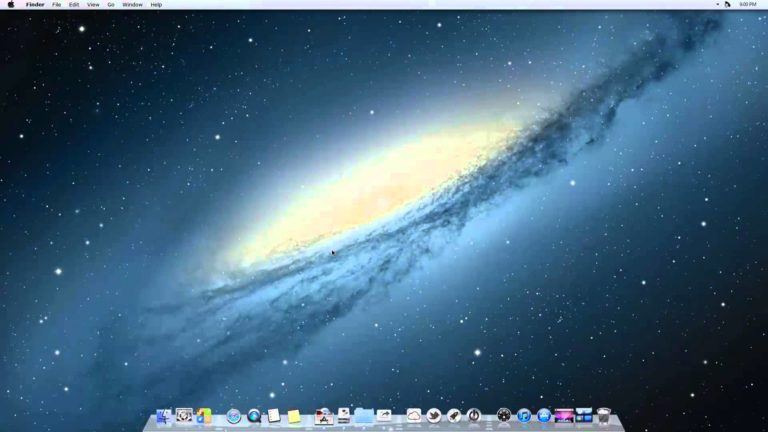Open Dashboard gauge icon in Dock

tap(504, 416)
